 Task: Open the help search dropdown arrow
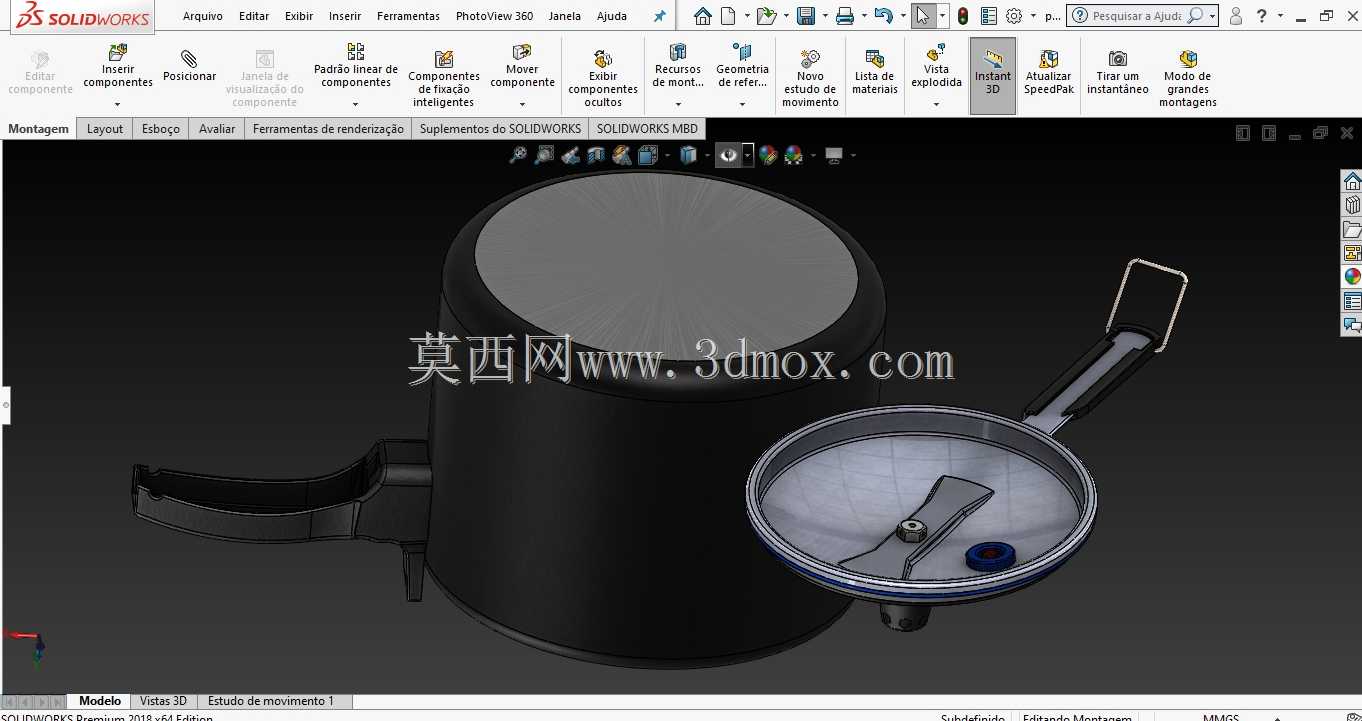coord(1212,16)
